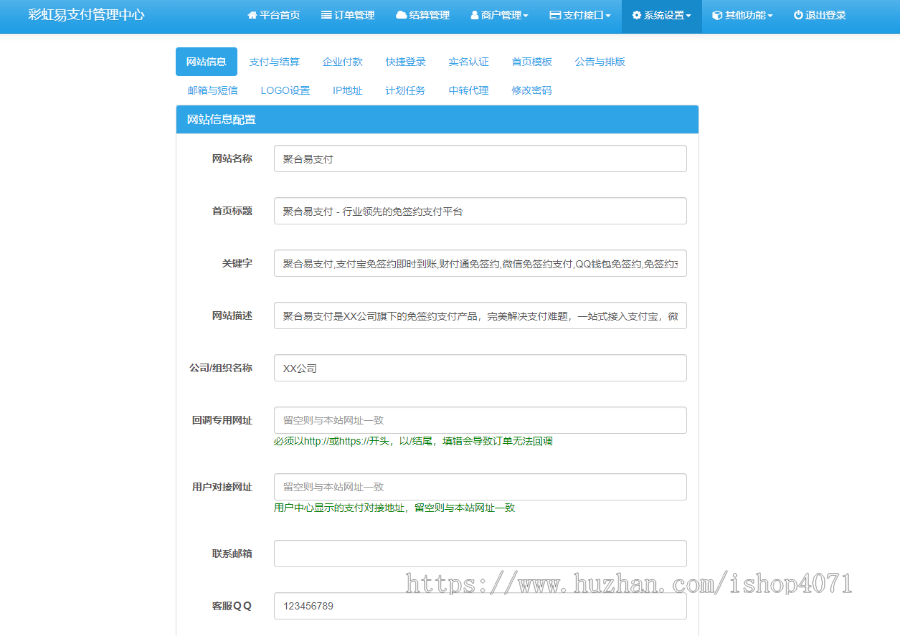Click the card icon beside 支付接口
Viewport: 900px width, 636px height.
click(x=555, y=16)
